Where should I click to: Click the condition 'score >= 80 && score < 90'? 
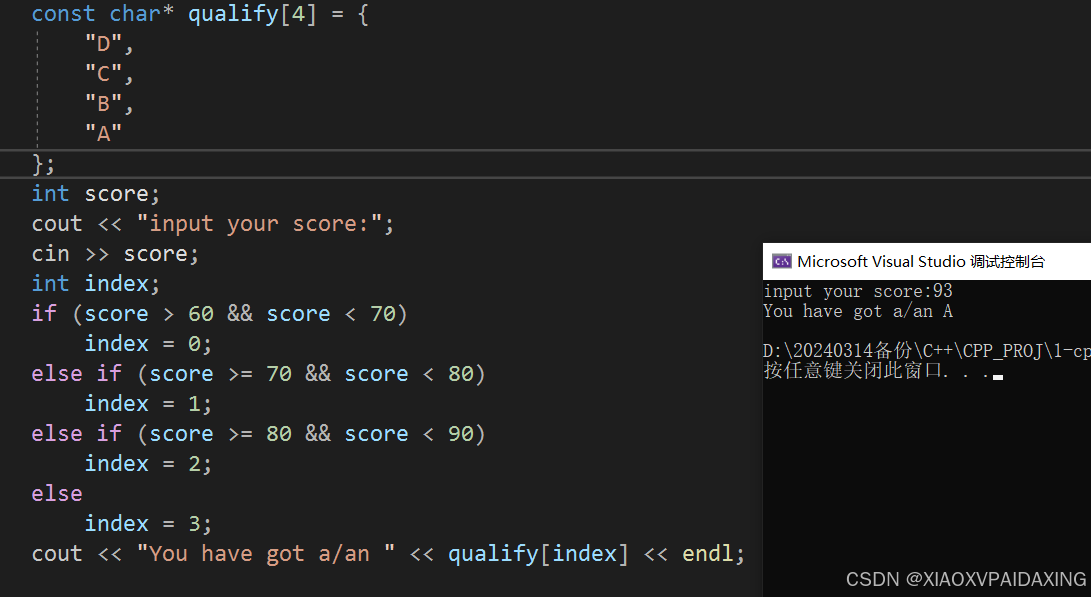click(312, 433)
